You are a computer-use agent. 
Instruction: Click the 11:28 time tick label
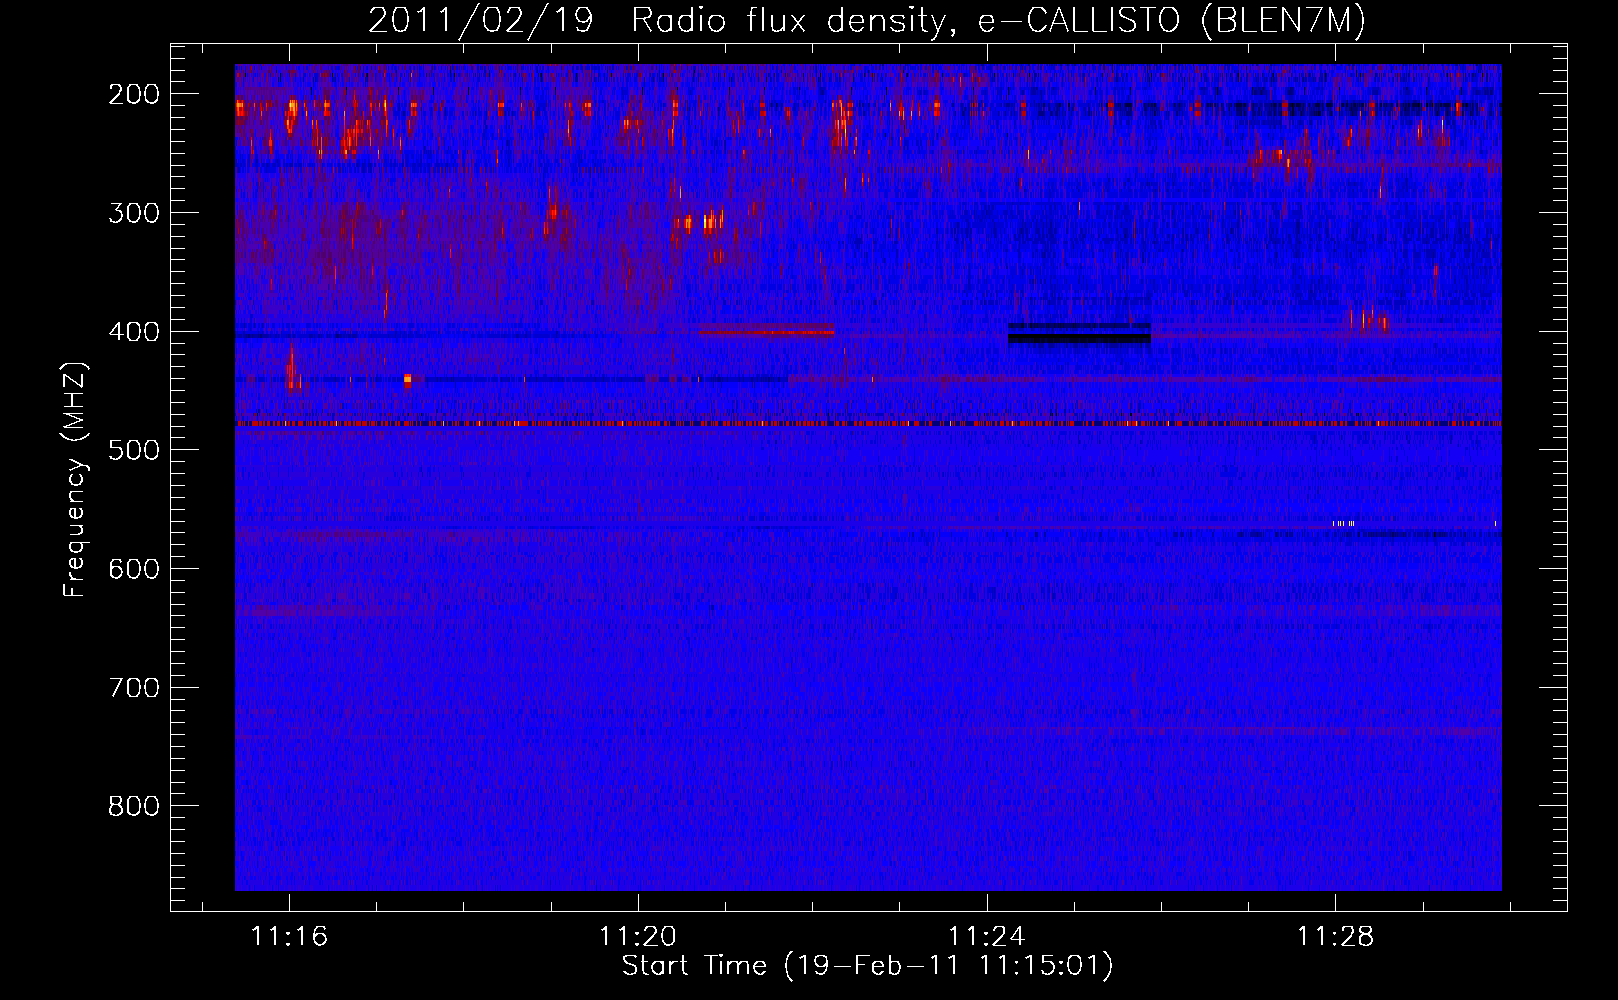click(x=1336, y=937)
